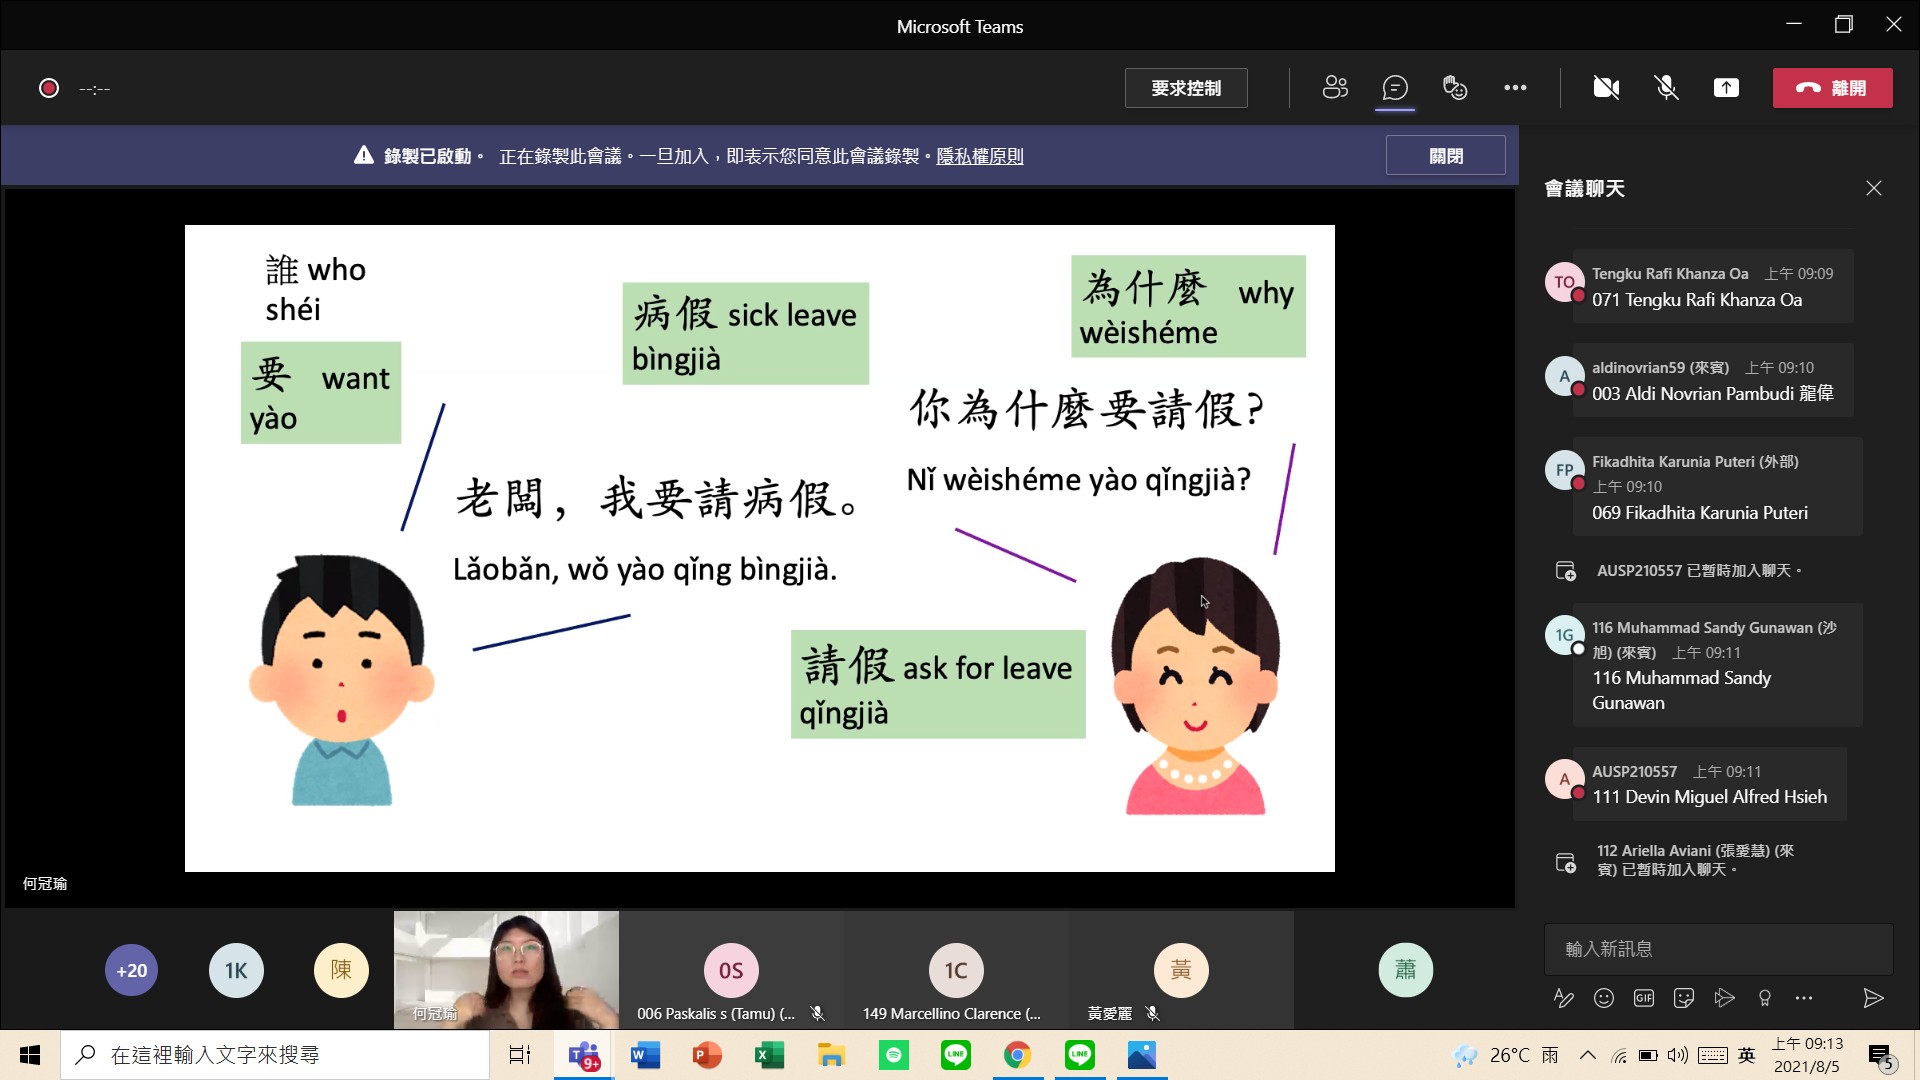This screenshot has height=1080, width=1920.
Task: Open Microsoft Teams from the taskbar
Action: (x=584, y=1055)
